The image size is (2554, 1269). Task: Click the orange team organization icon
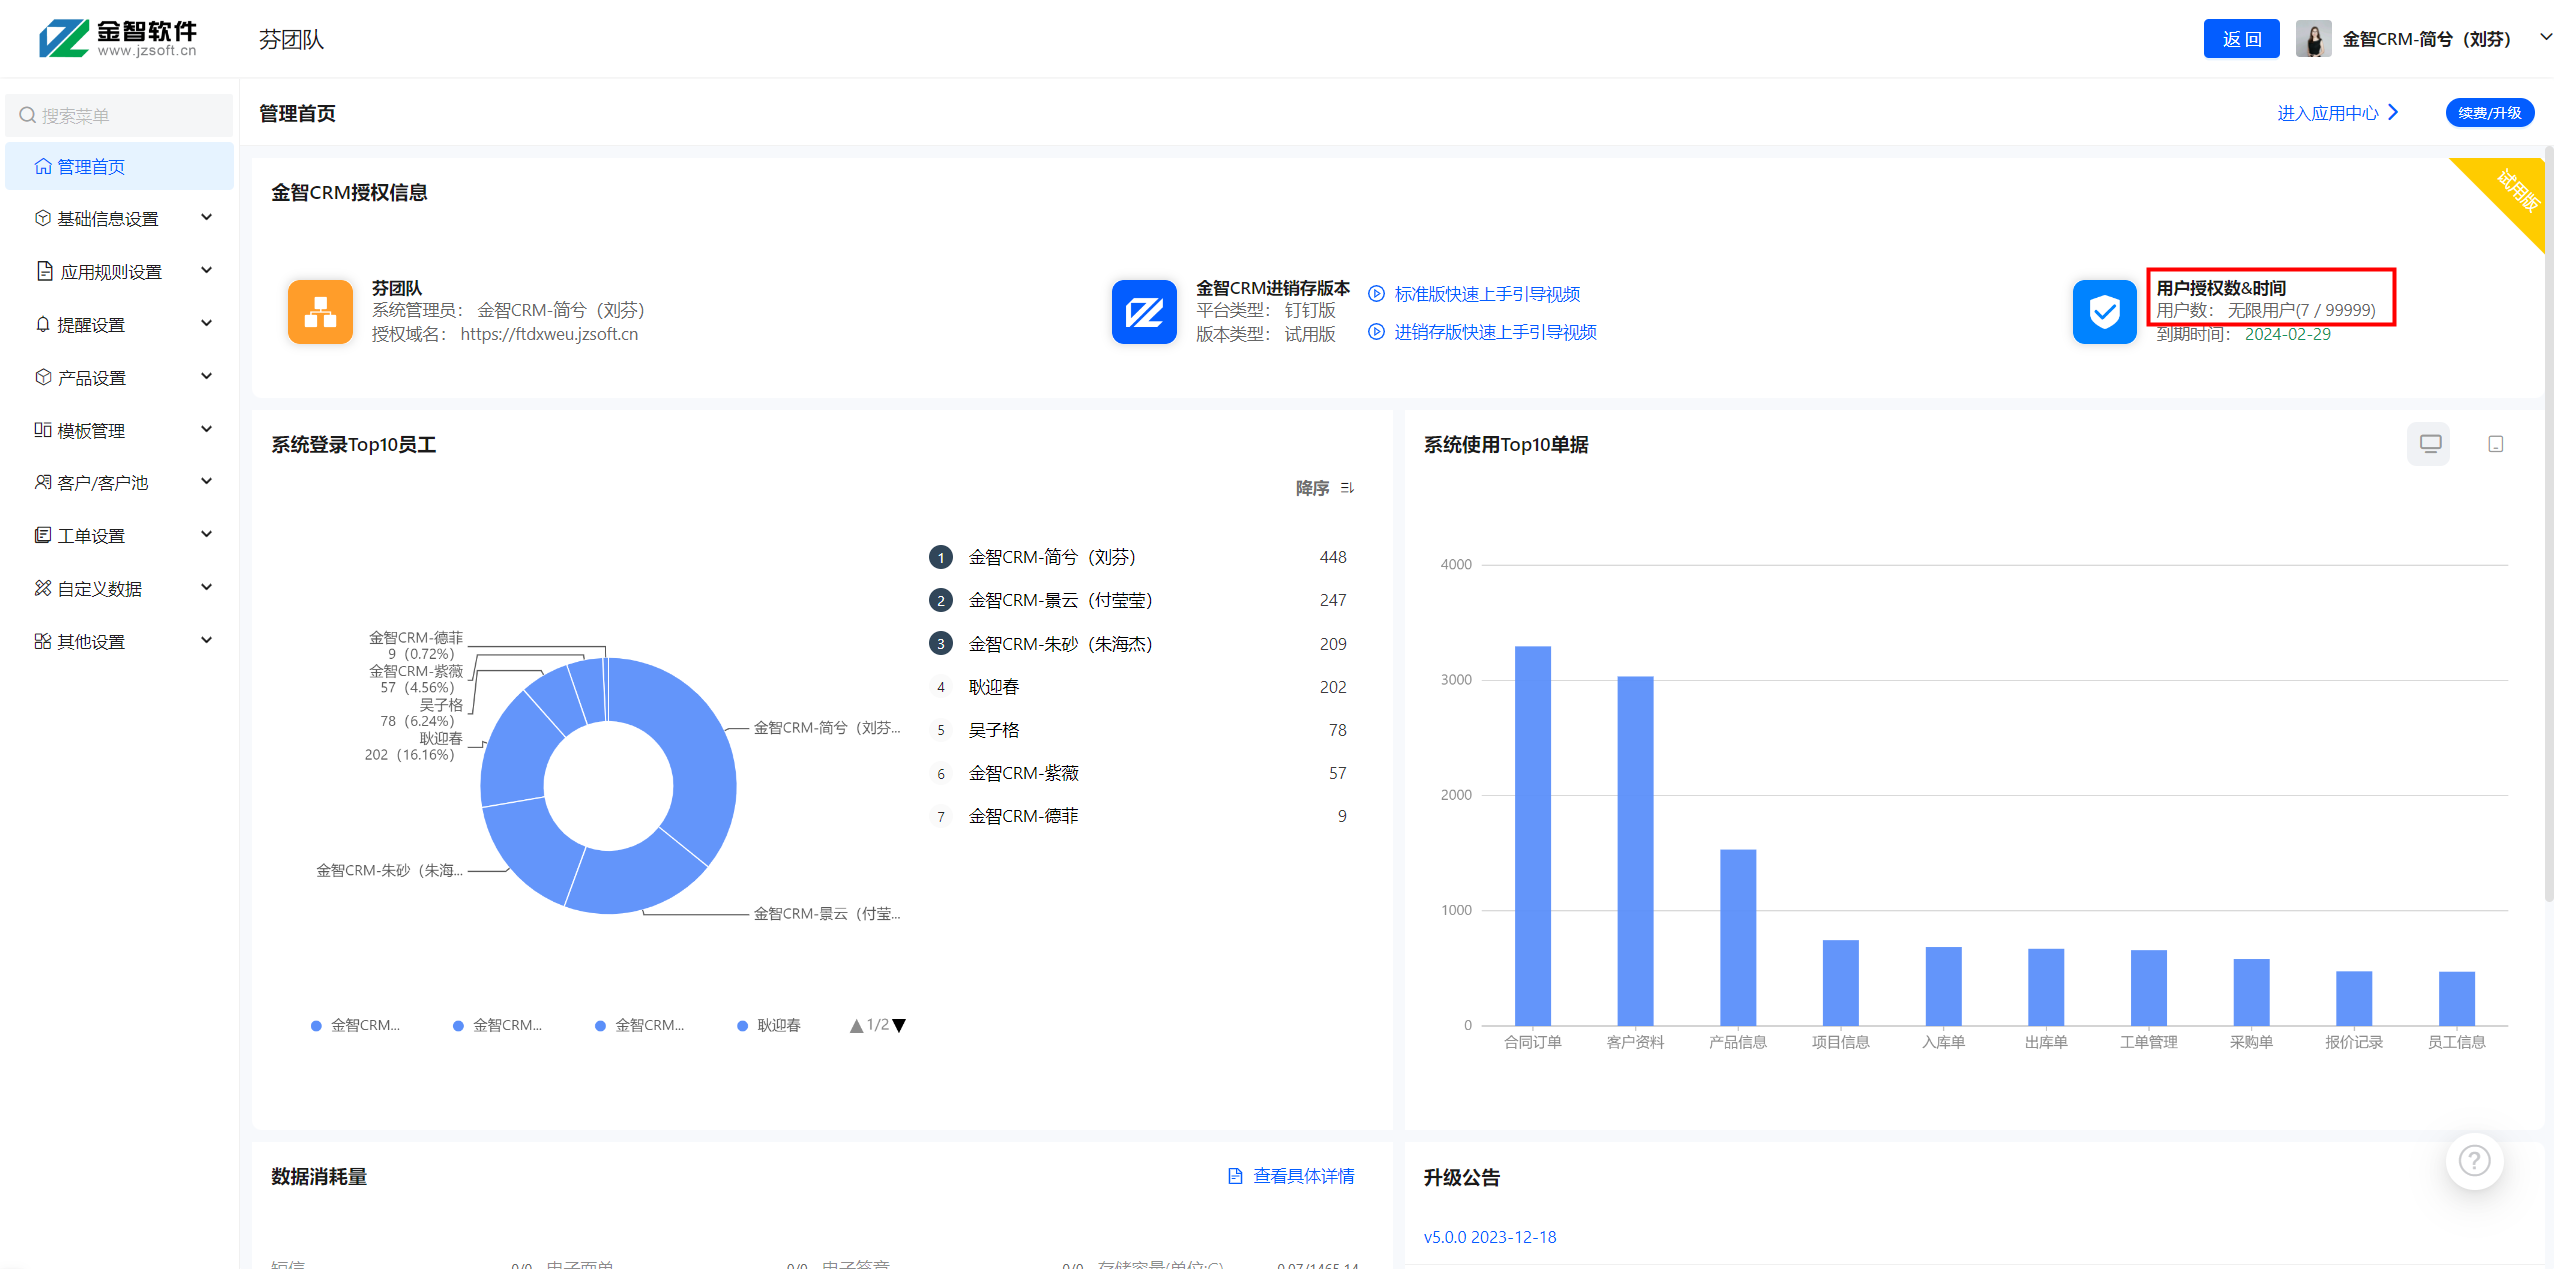(x=320, y=311)
